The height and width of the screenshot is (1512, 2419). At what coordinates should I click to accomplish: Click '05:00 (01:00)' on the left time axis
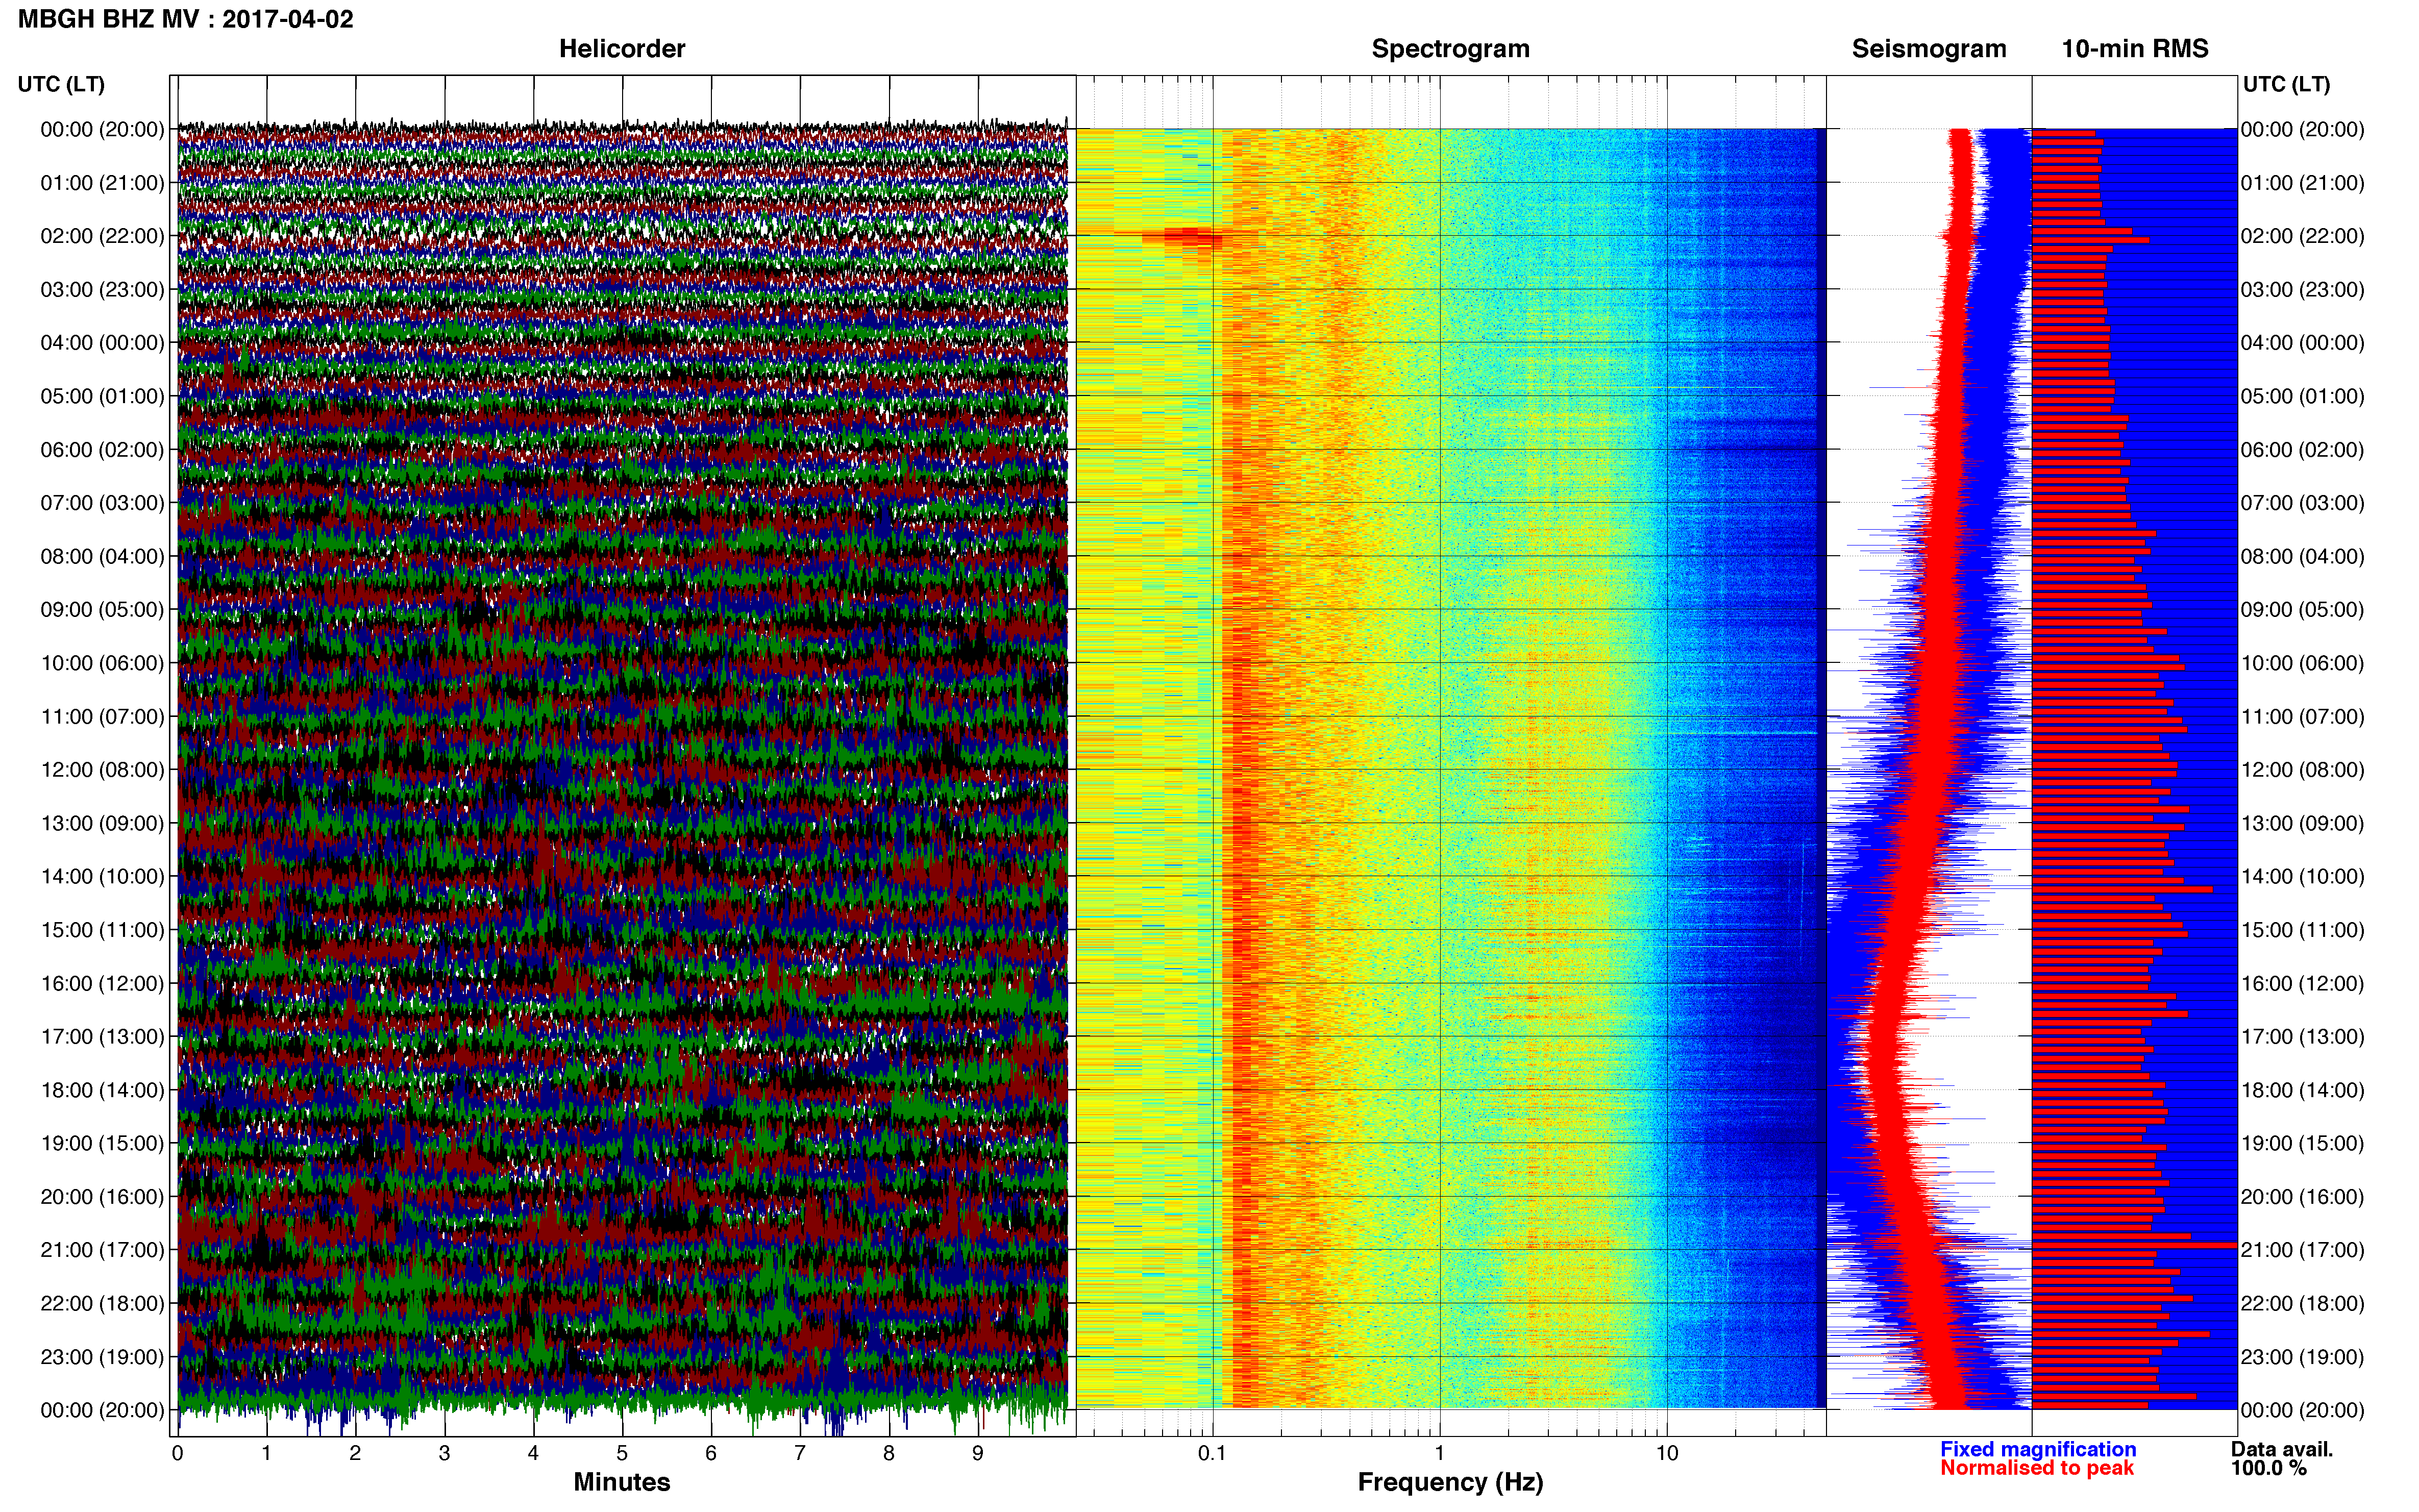pyautogui.click(x=102, y=396)
